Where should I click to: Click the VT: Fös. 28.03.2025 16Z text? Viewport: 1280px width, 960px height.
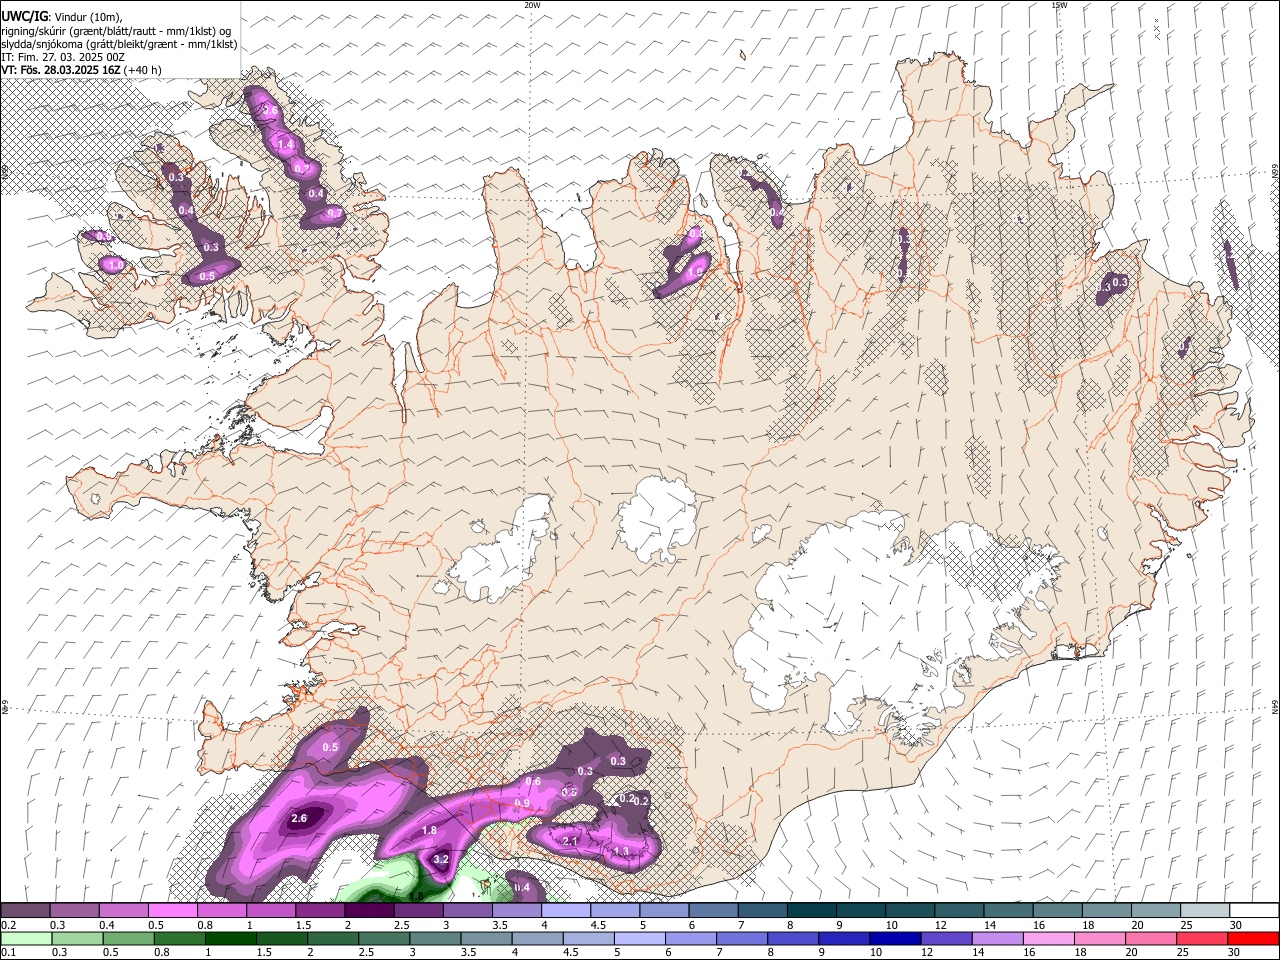[61, 70]
